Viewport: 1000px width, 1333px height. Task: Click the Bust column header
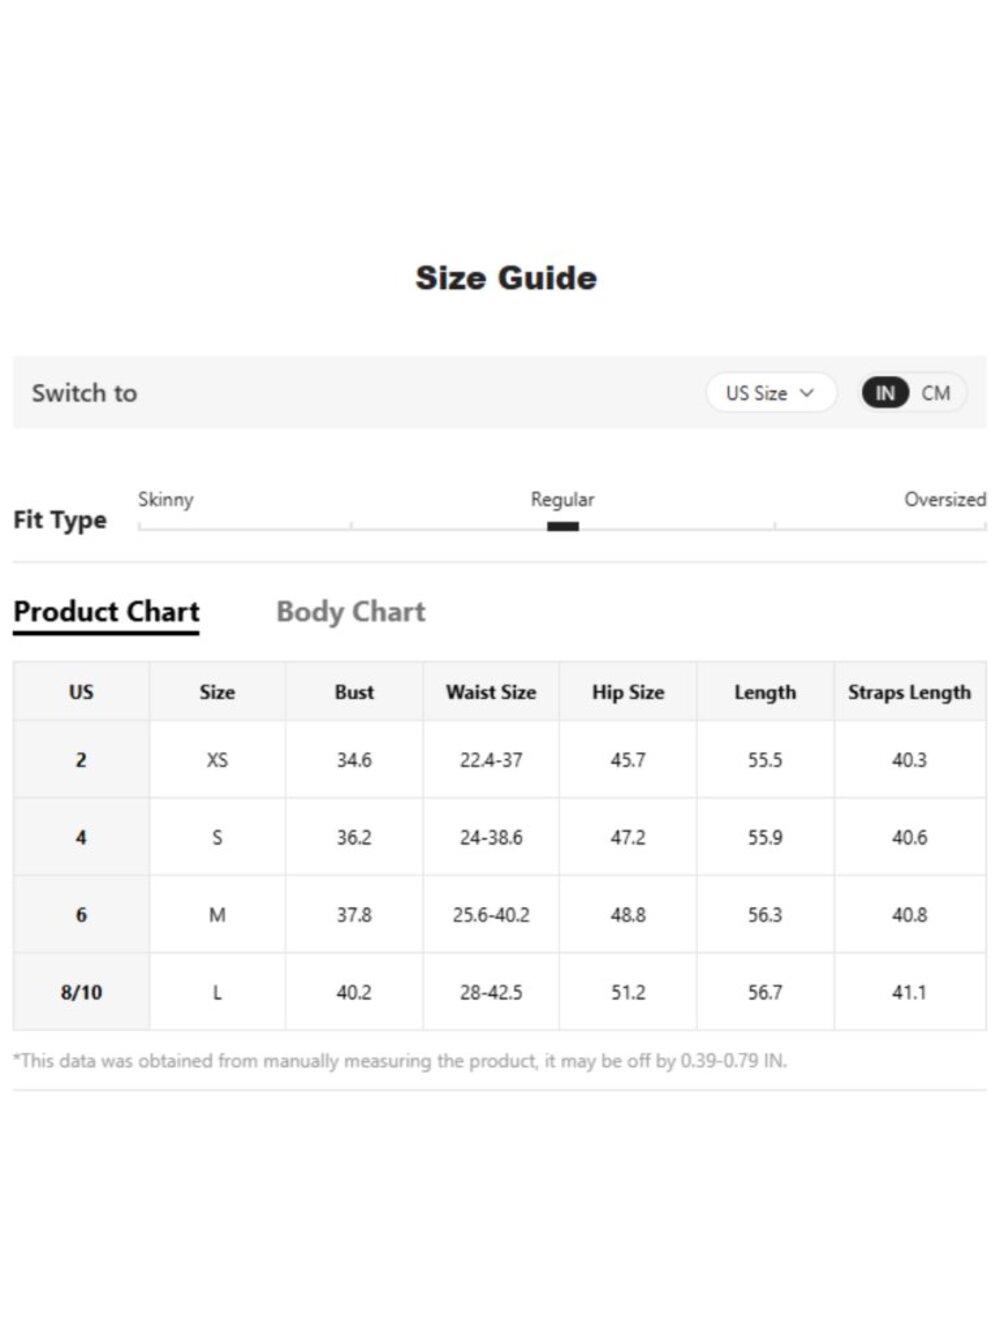[x=354, y=692]
